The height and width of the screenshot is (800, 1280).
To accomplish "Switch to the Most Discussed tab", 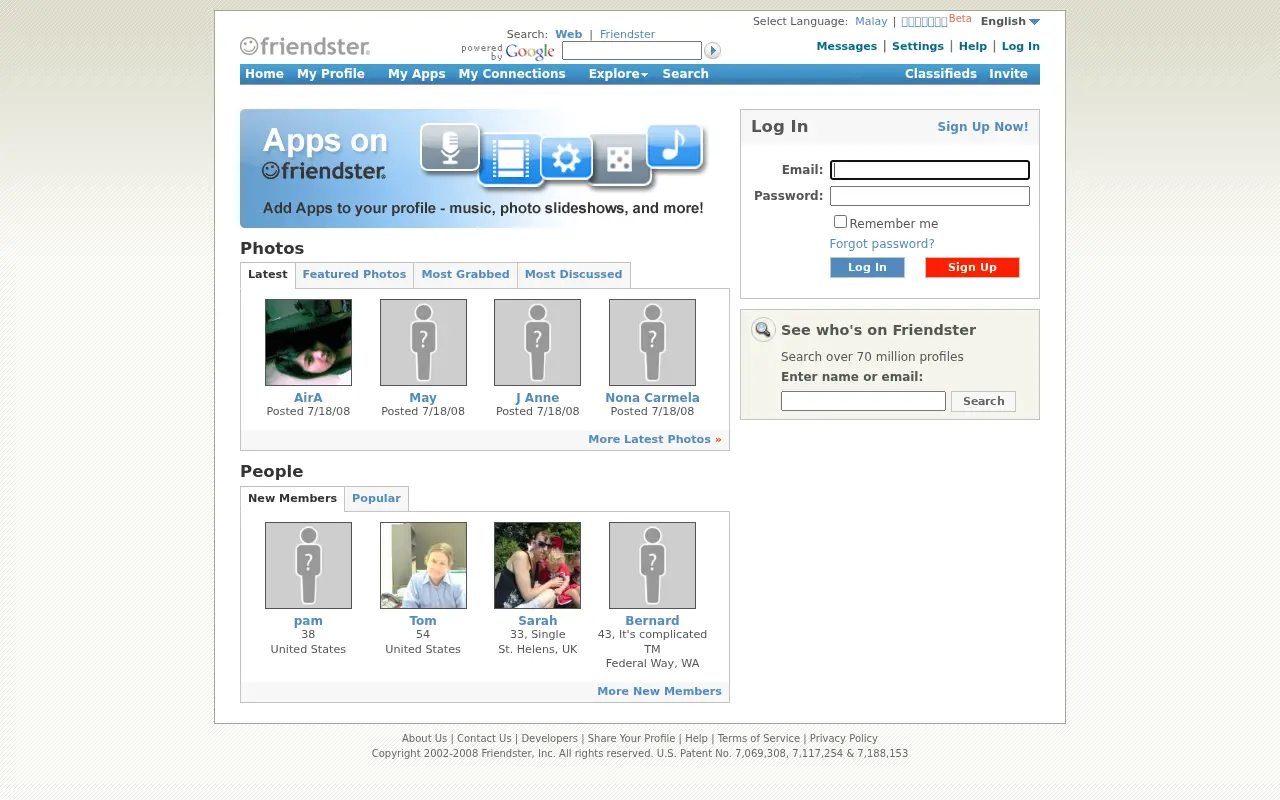I will (x=573, y=275).
